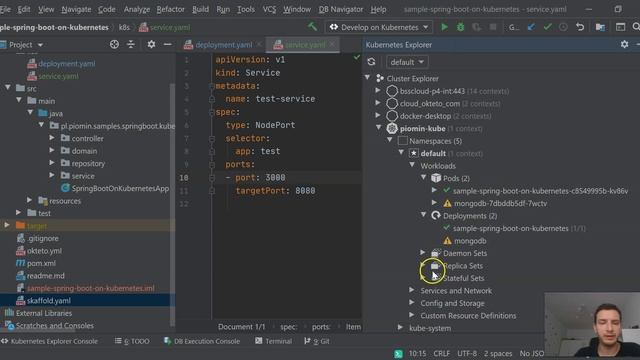Click the CRLF line separator in status bar

pos(441,353)
